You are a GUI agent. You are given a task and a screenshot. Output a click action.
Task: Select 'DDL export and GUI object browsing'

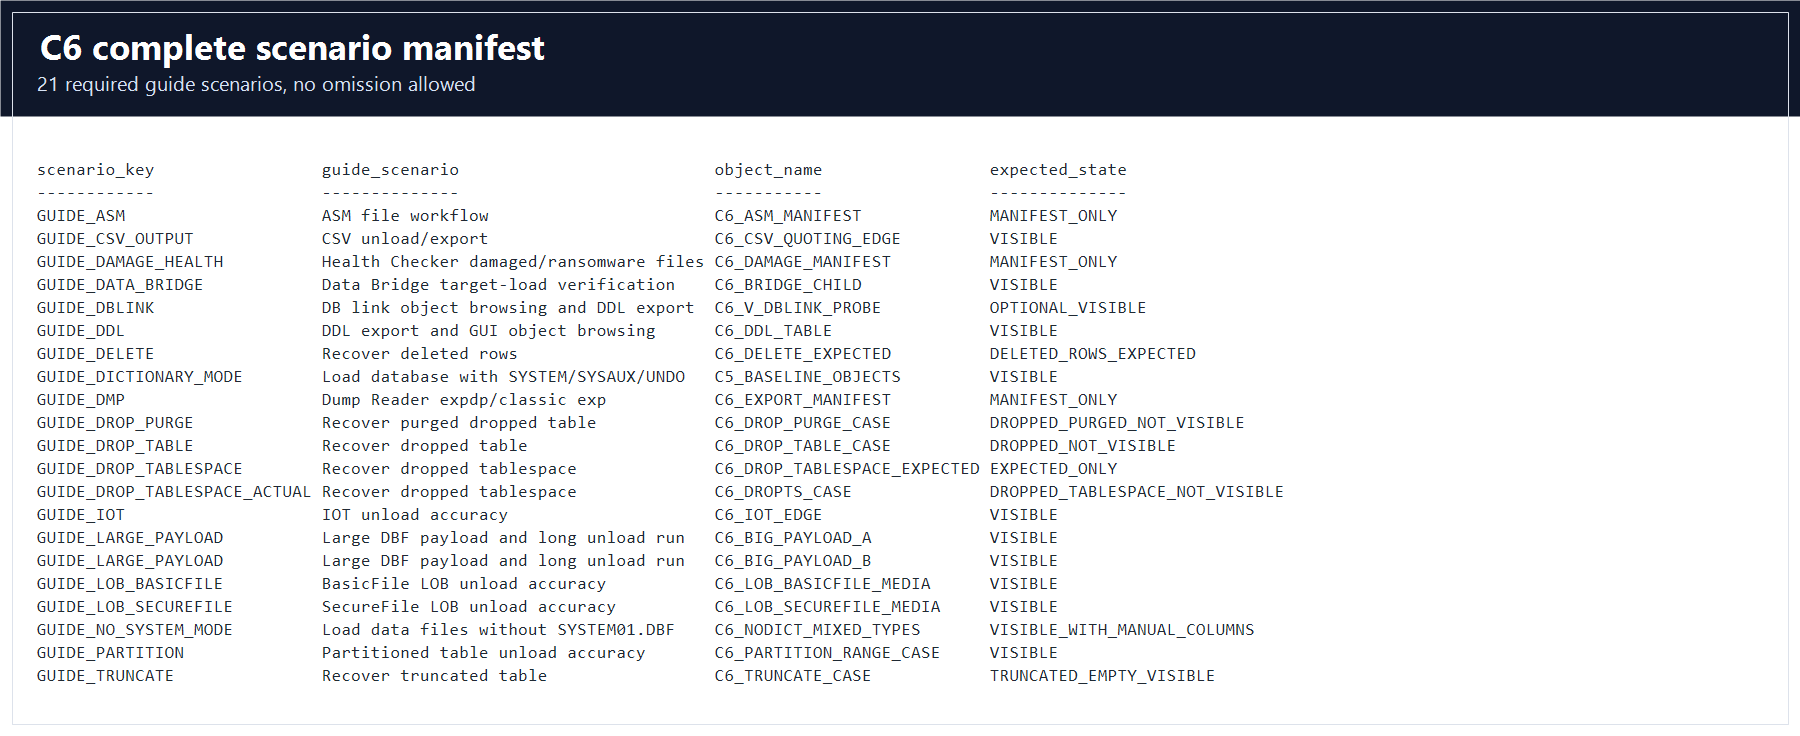pos(489,331)
